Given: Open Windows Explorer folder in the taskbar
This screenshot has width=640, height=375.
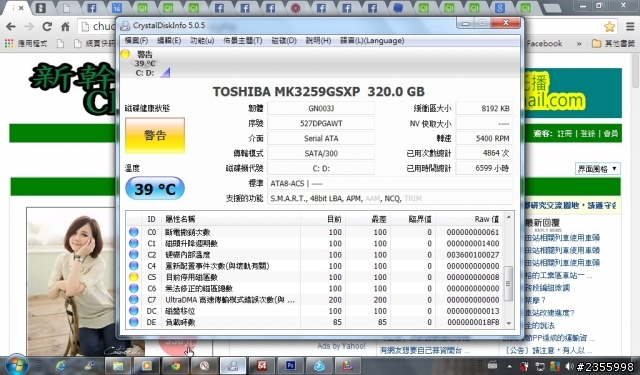Looking at the screenshot, I should pyautogui.click(x=118, y=366).
